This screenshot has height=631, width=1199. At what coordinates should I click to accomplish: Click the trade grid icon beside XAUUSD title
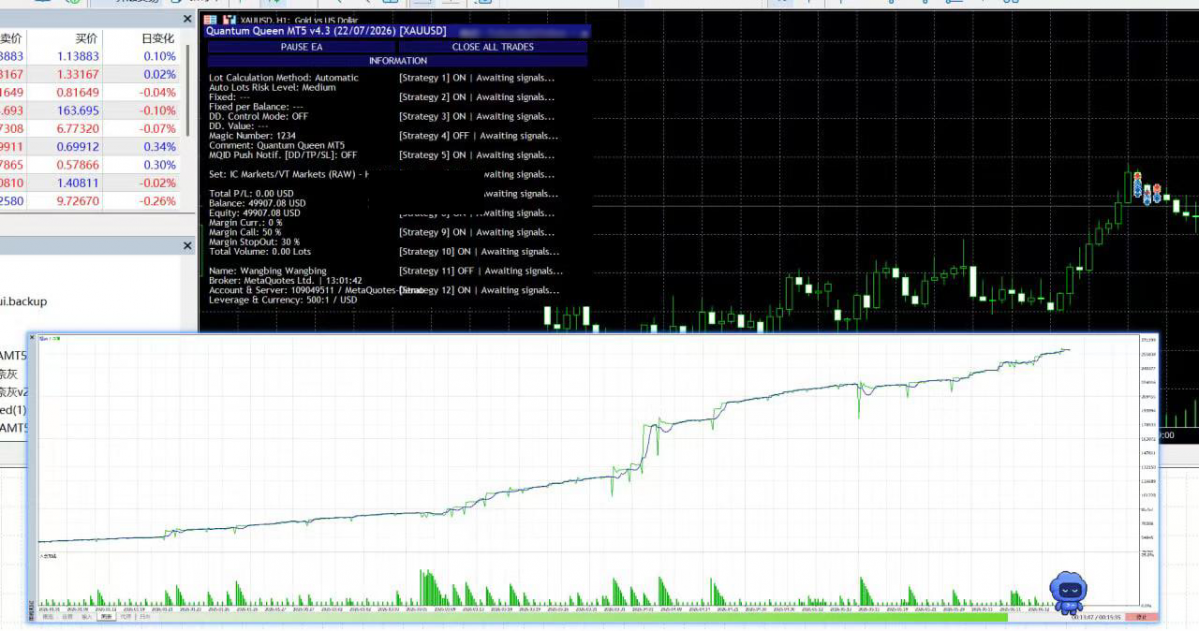(x=210, y=20)
